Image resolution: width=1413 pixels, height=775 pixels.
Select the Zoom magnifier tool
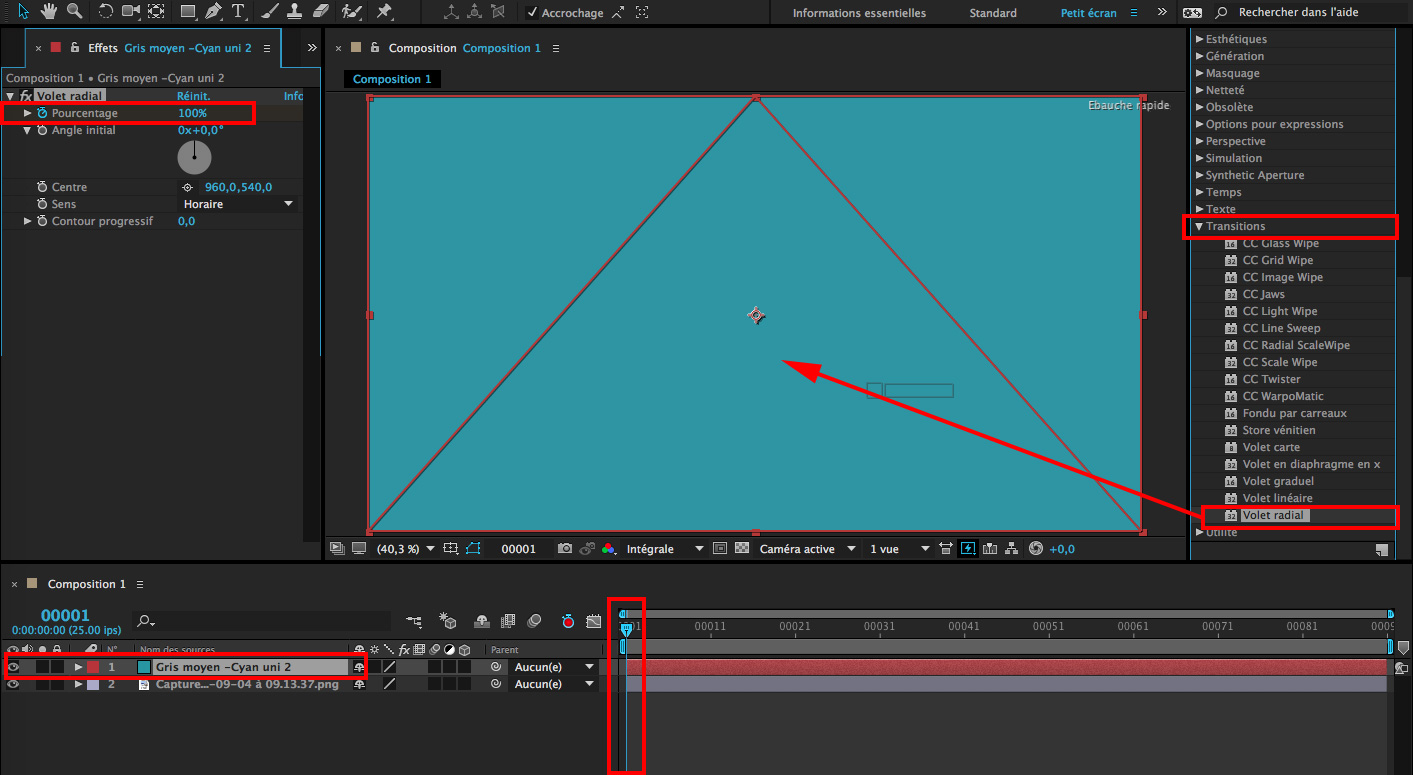point(74,12)
